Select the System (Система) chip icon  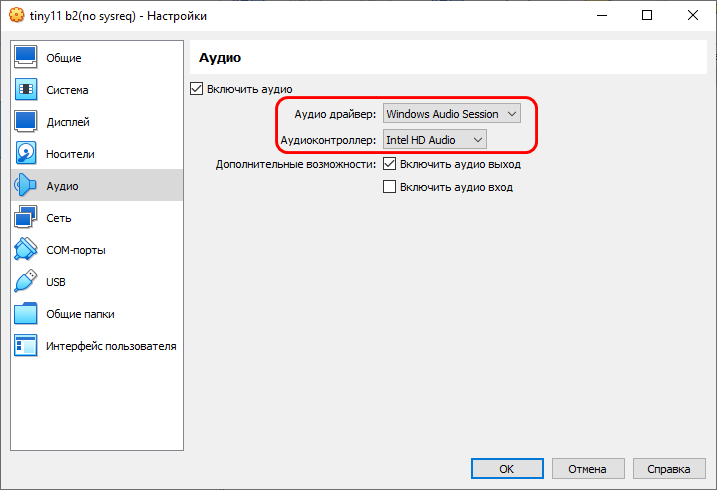click(x=26, y=90)
